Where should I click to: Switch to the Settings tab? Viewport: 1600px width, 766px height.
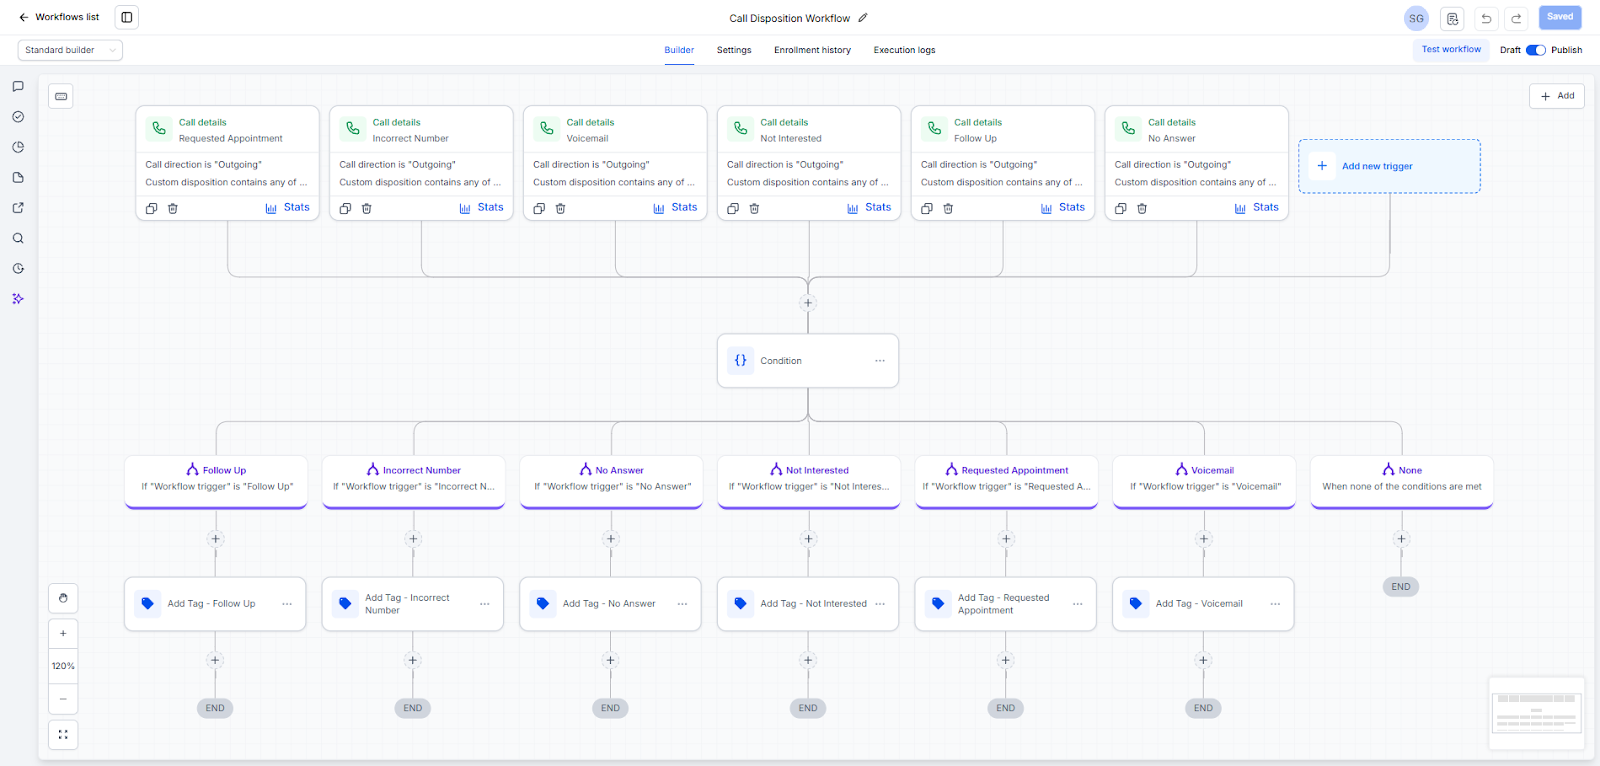[x=734, y=50]
